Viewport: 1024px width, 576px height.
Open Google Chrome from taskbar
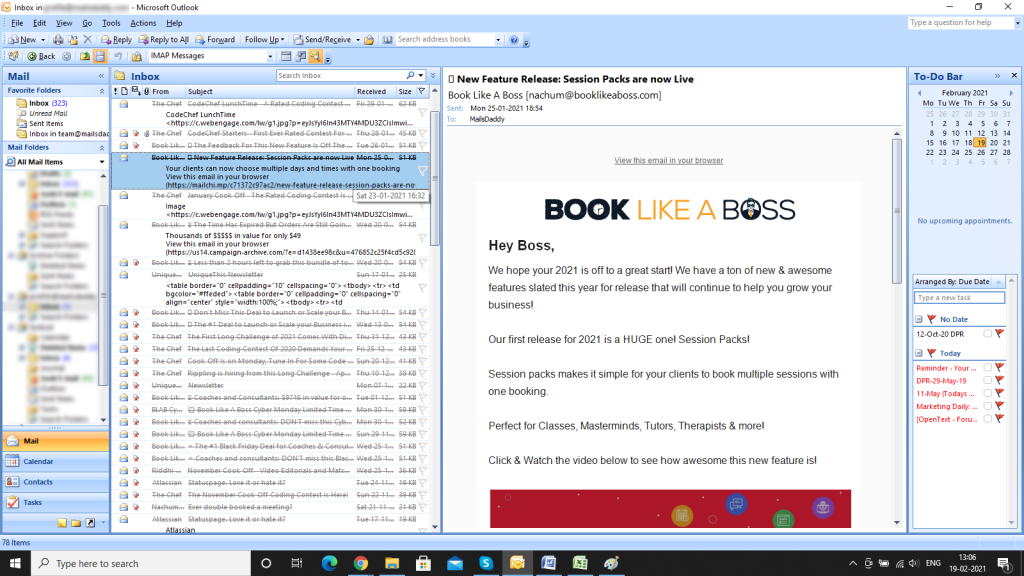360,563
